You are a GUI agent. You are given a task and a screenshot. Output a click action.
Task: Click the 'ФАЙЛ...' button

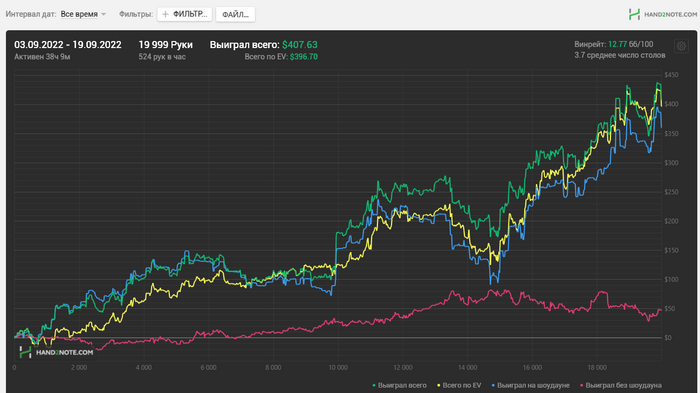coord(235,14)
